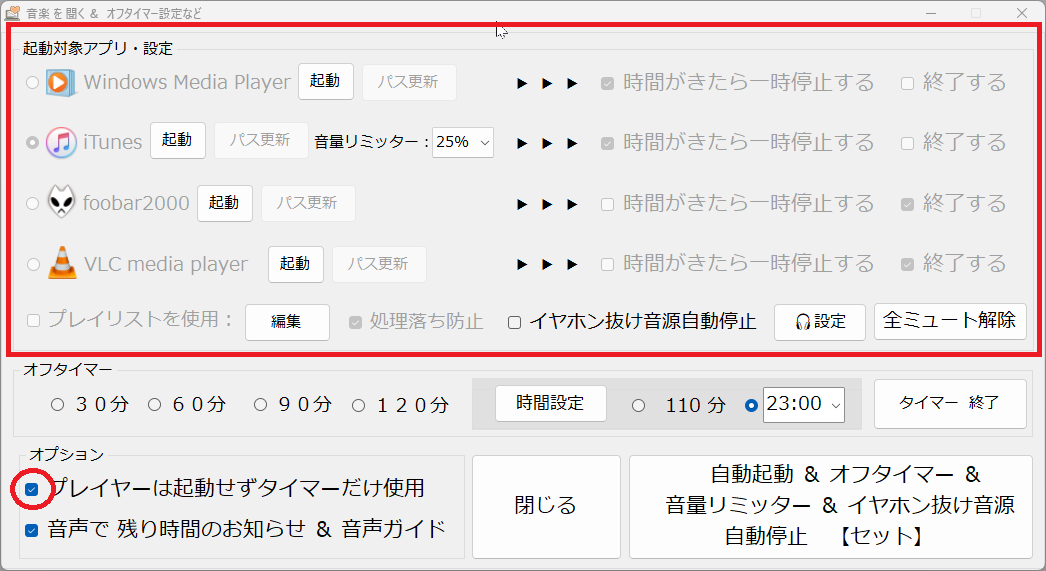The image size is (1046, 571).
Task: Toggle 一時停止する checkbox for Windows Media Player
Action: point(607,83)
